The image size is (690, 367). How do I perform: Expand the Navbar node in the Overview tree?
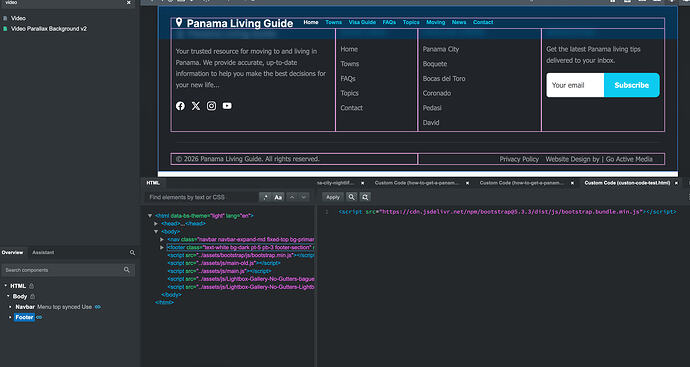point(11,307)
